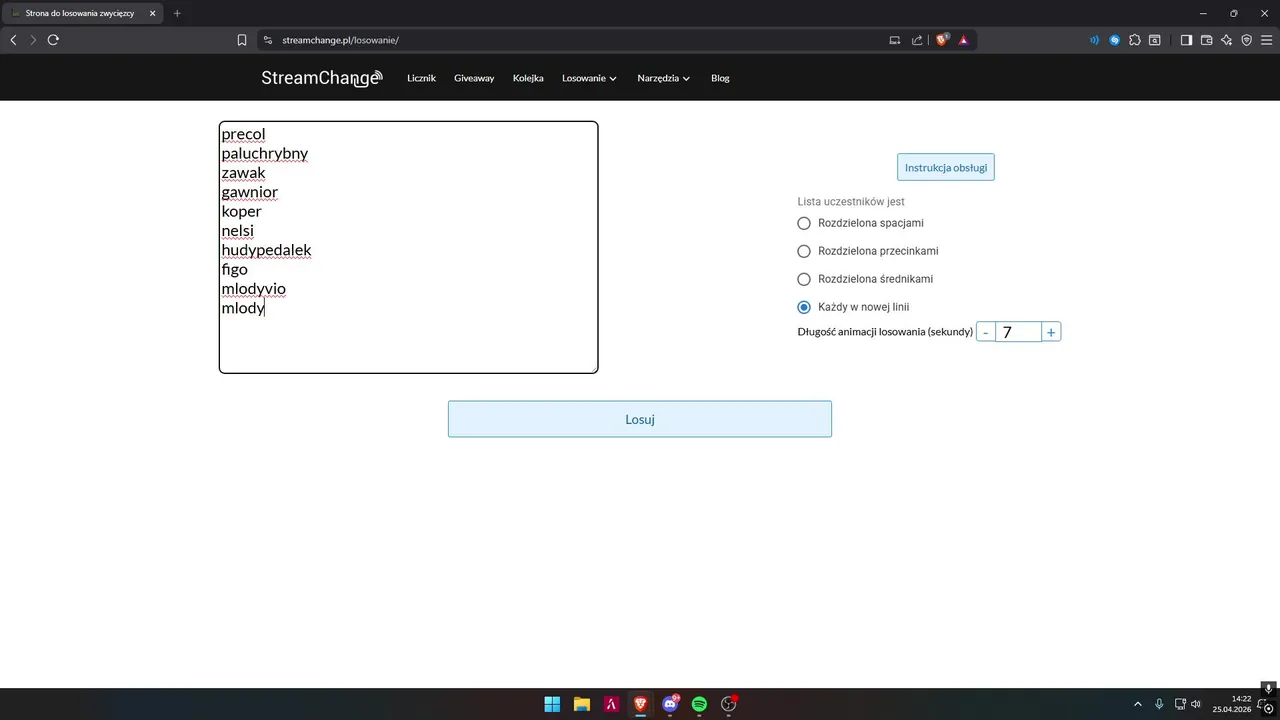
Task: Open site settings icon beside the URL
Action: coord(267,40)
